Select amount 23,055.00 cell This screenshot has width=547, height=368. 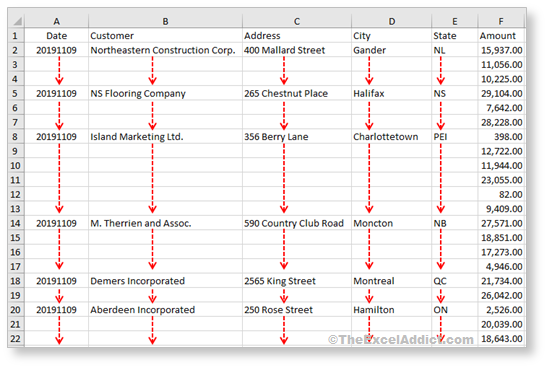(x=501, y=180)
